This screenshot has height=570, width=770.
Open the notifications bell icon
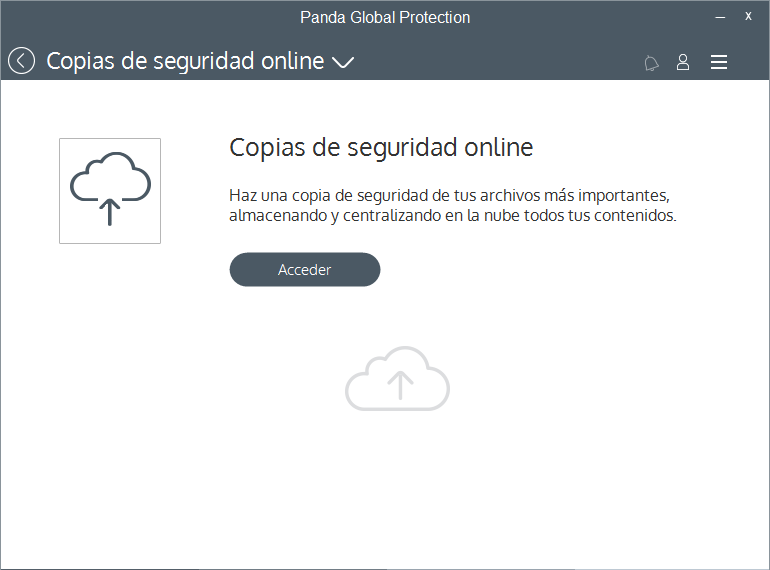click(651, 63)
